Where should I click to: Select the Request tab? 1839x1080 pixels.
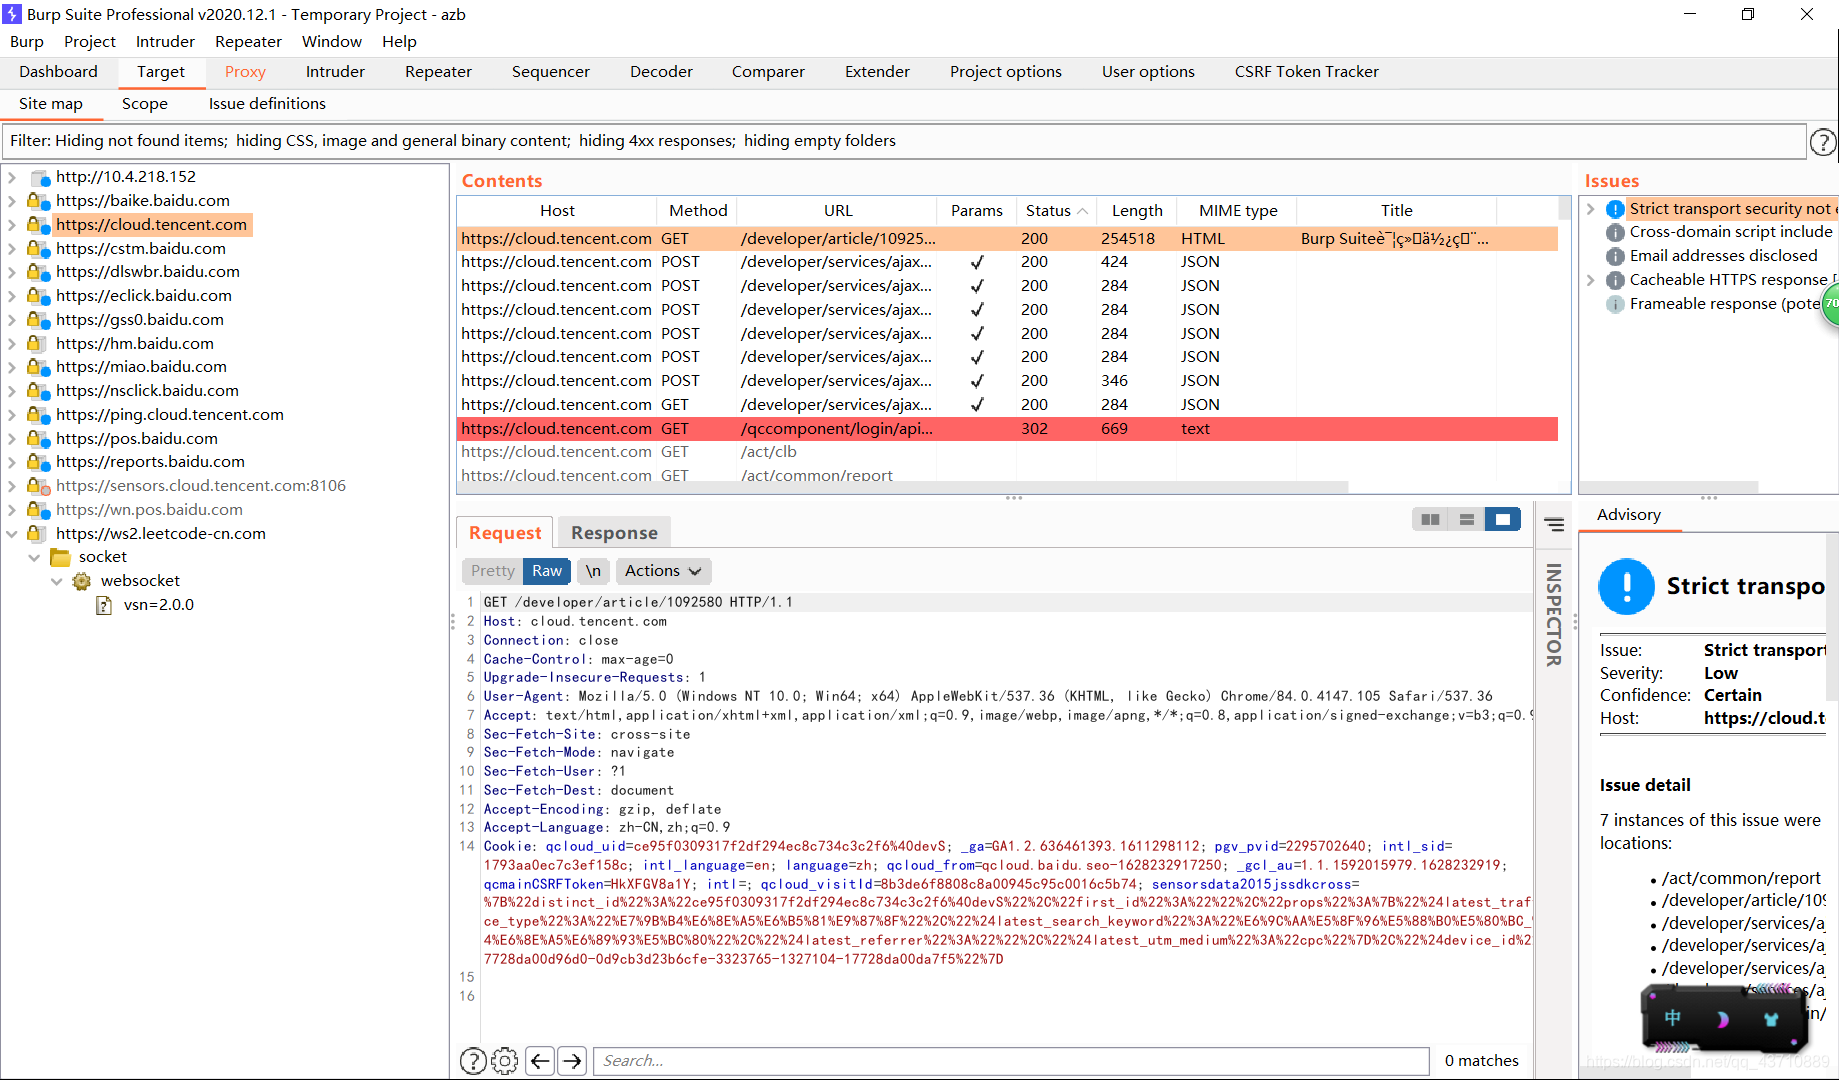pyautogui.click(x=505, y=533)
